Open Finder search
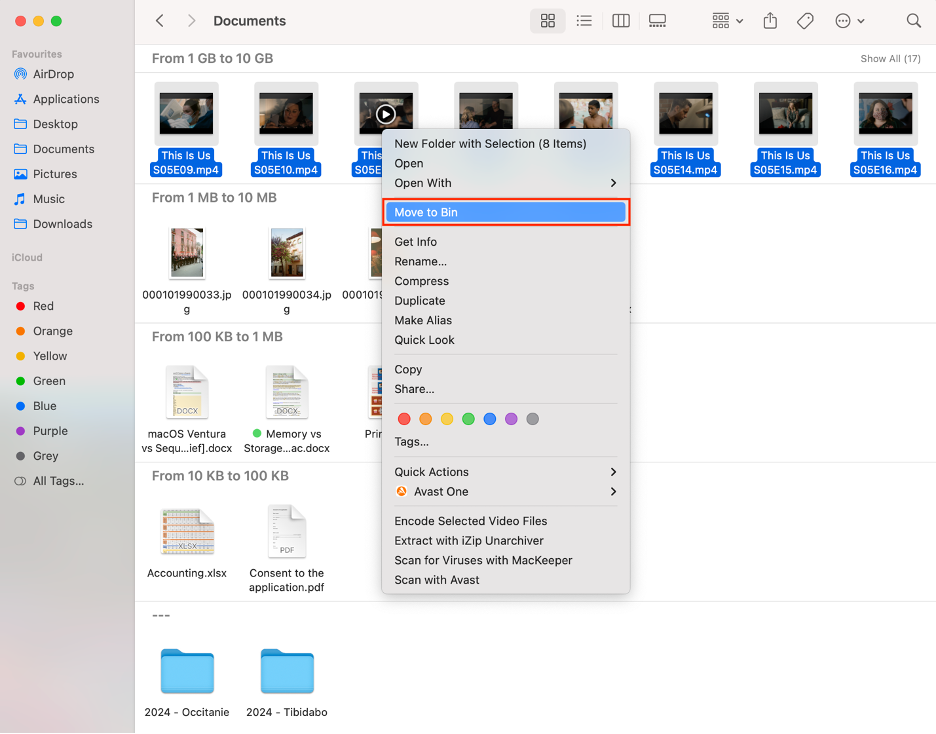The height and width of the screenshot is (734, 936). [913, 20]
